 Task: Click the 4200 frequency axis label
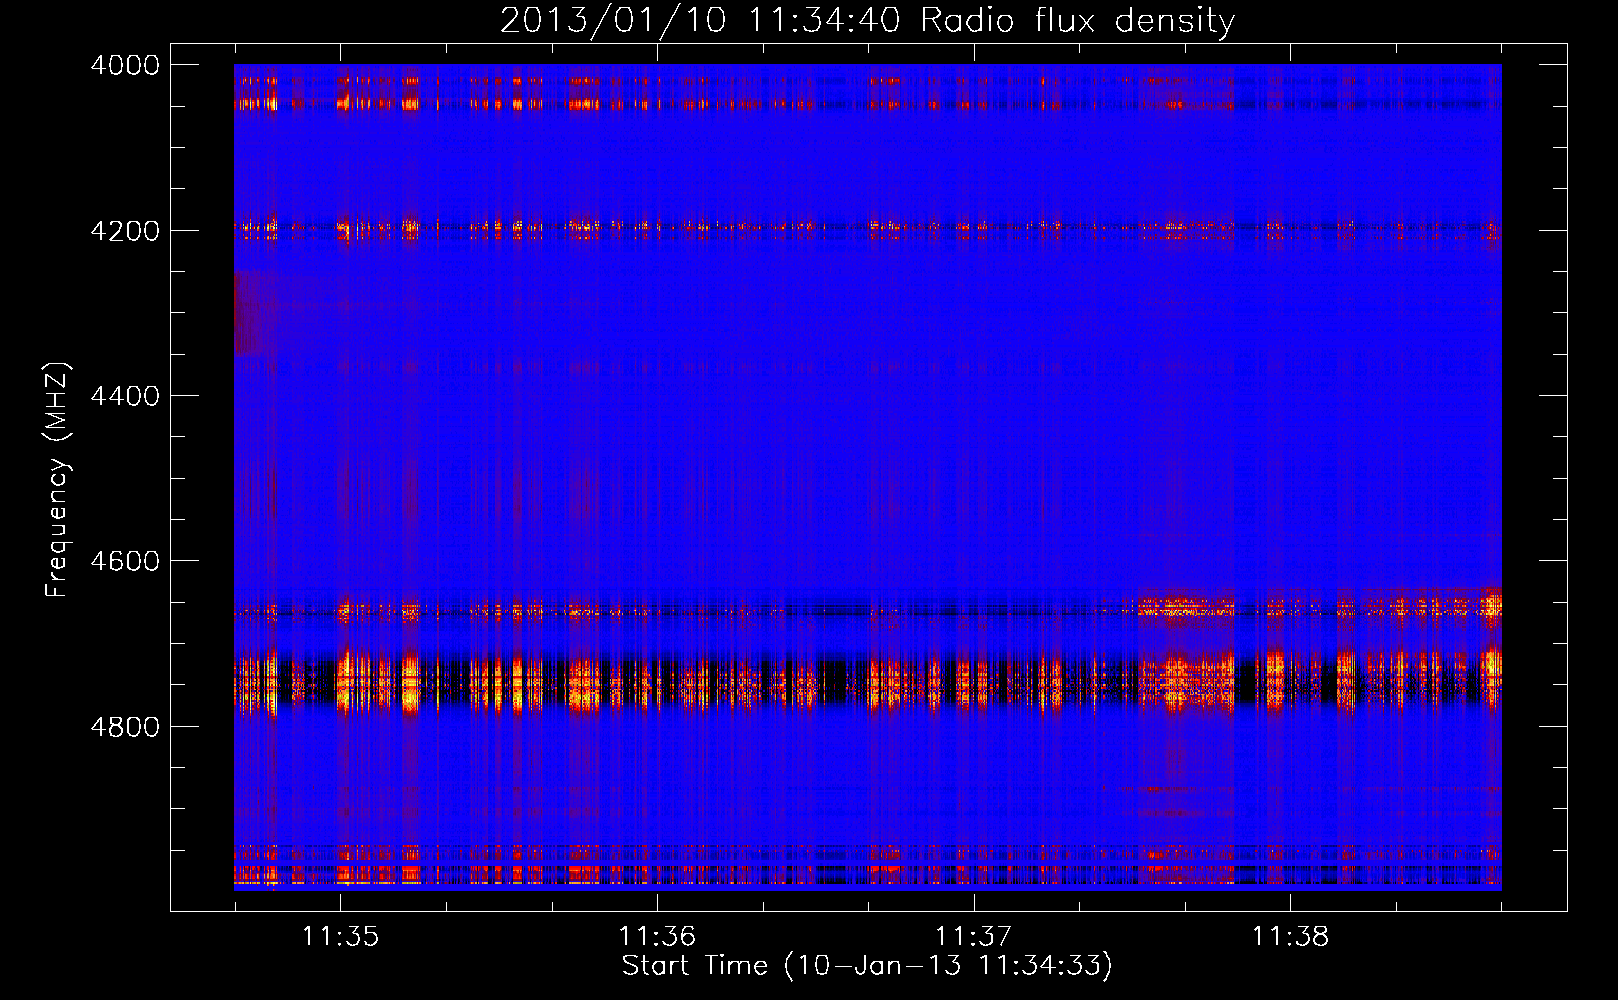[125, 231]
